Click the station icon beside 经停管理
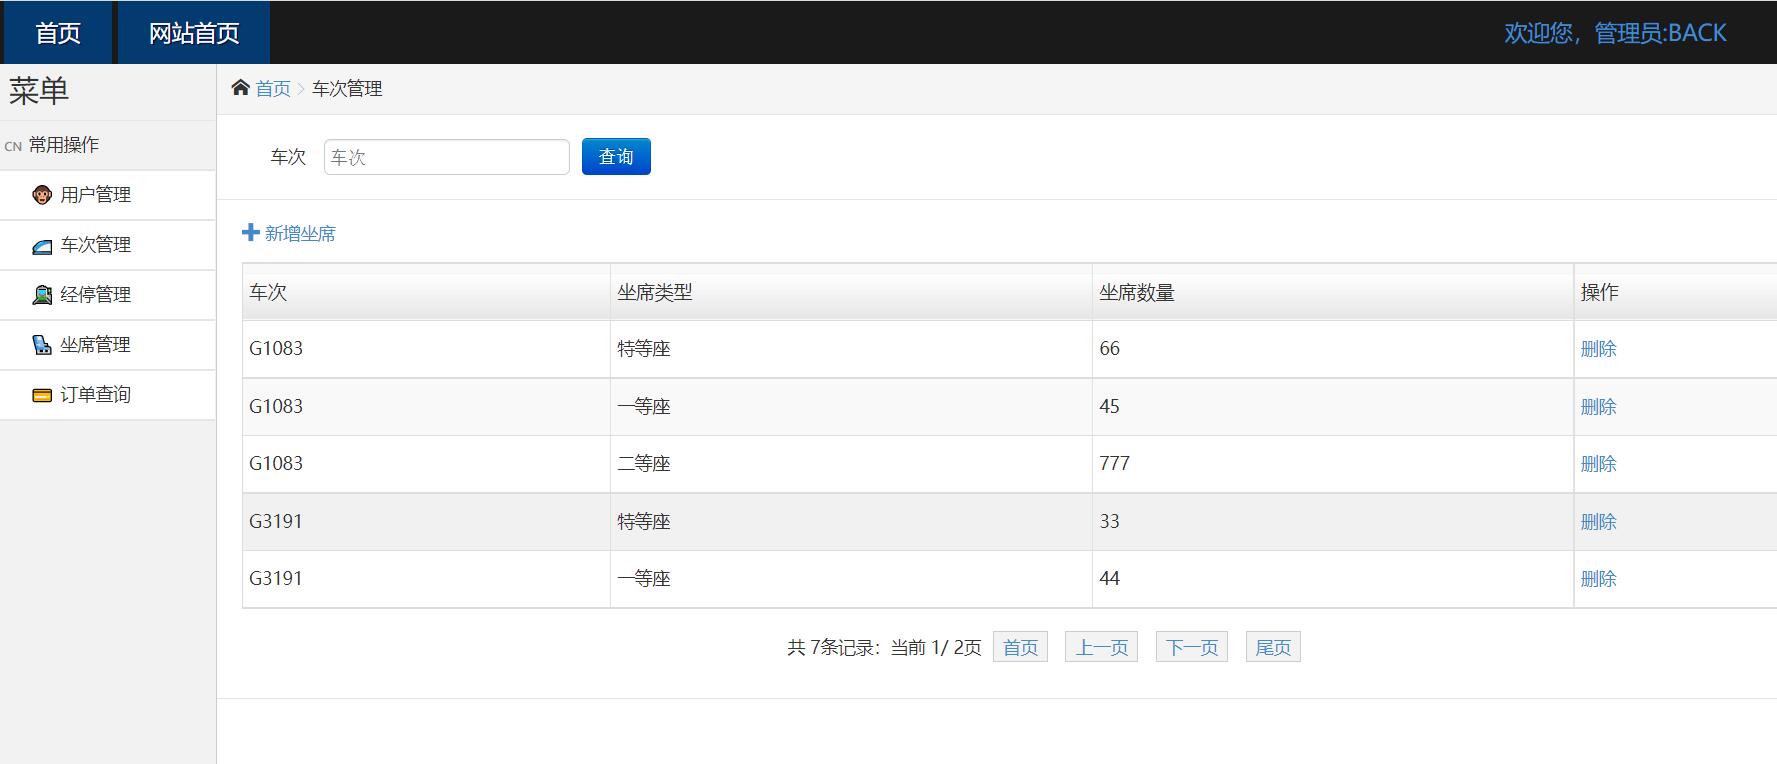The height and width of the screenshot is (764, 1777). coord(42,295)
